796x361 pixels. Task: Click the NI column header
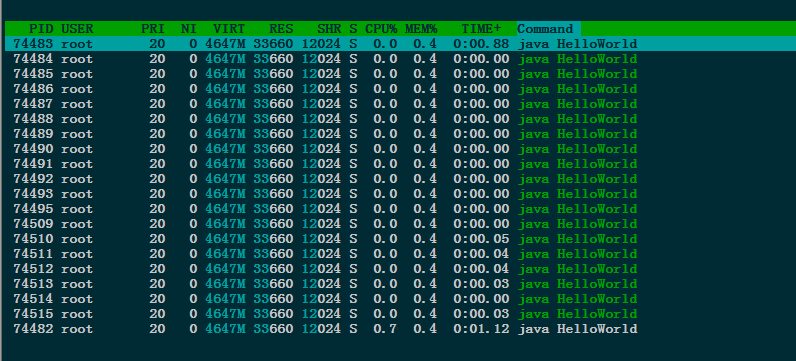tap(189, 29)
